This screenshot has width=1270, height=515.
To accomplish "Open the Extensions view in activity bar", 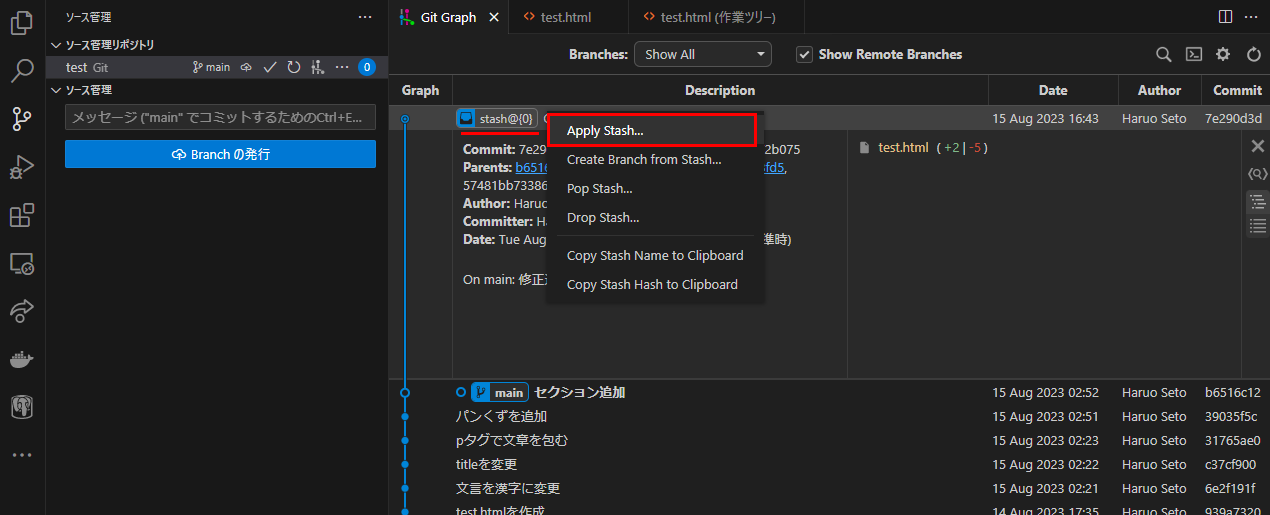I will pos(22,215).
